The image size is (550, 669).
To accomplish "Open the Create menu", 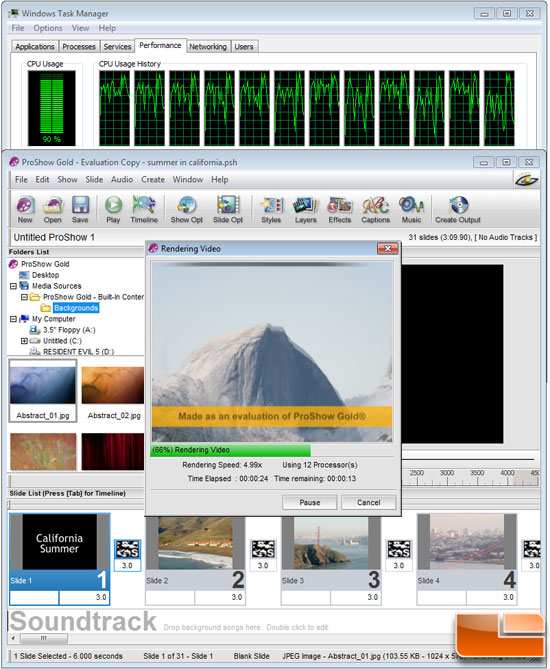I will pos(153,180).
